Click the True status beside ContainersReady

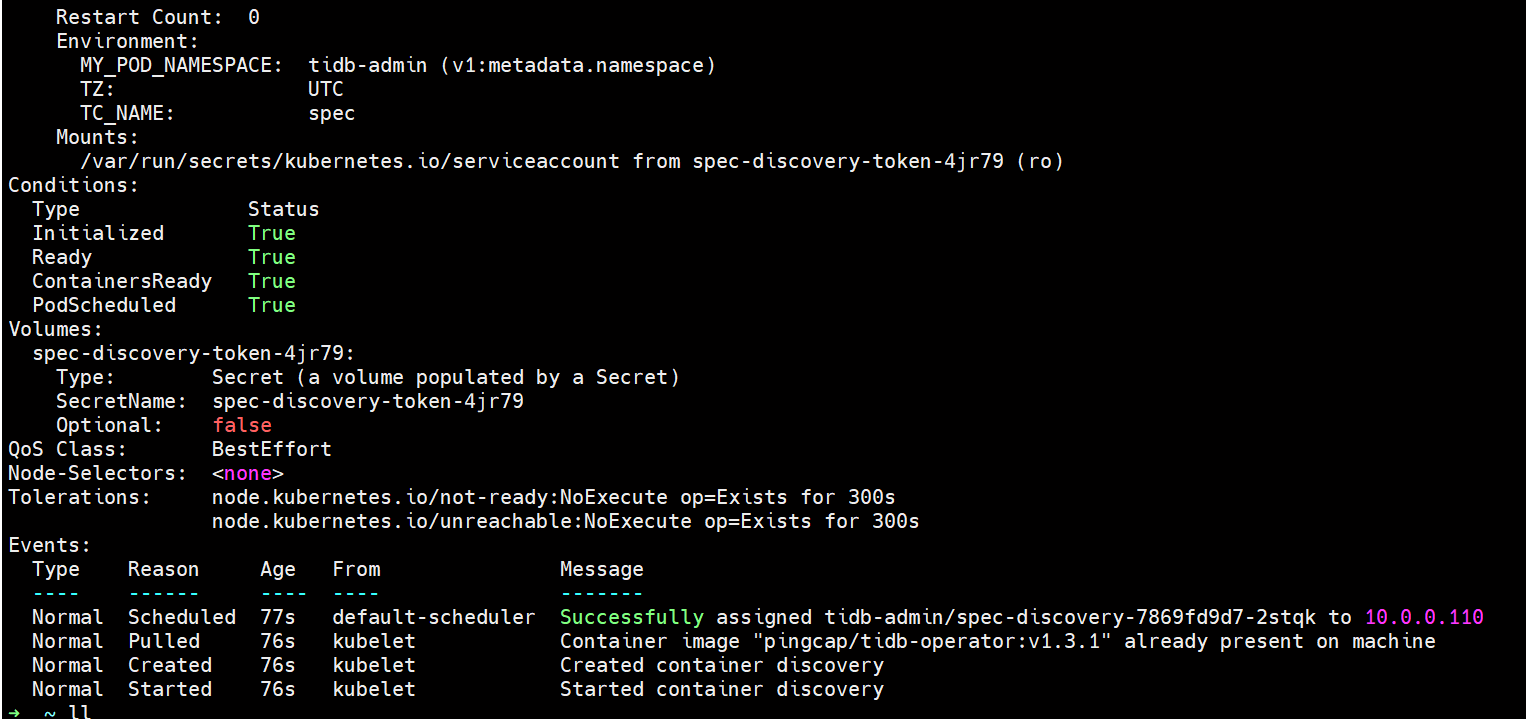tap(272, 281)
